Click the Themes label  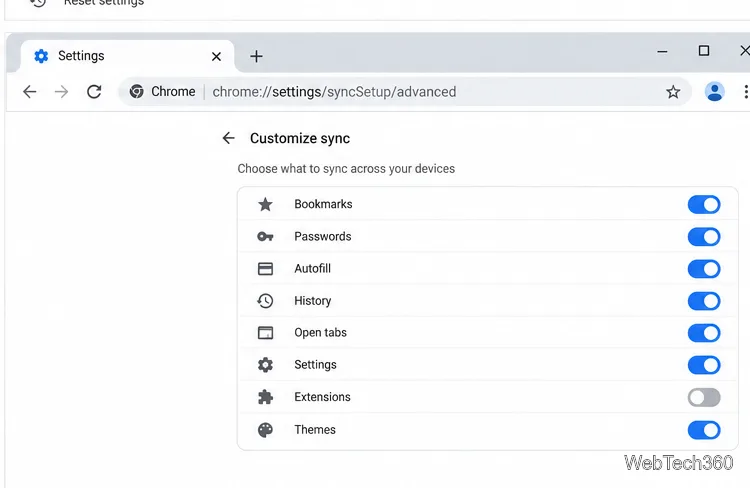[315, 429]
